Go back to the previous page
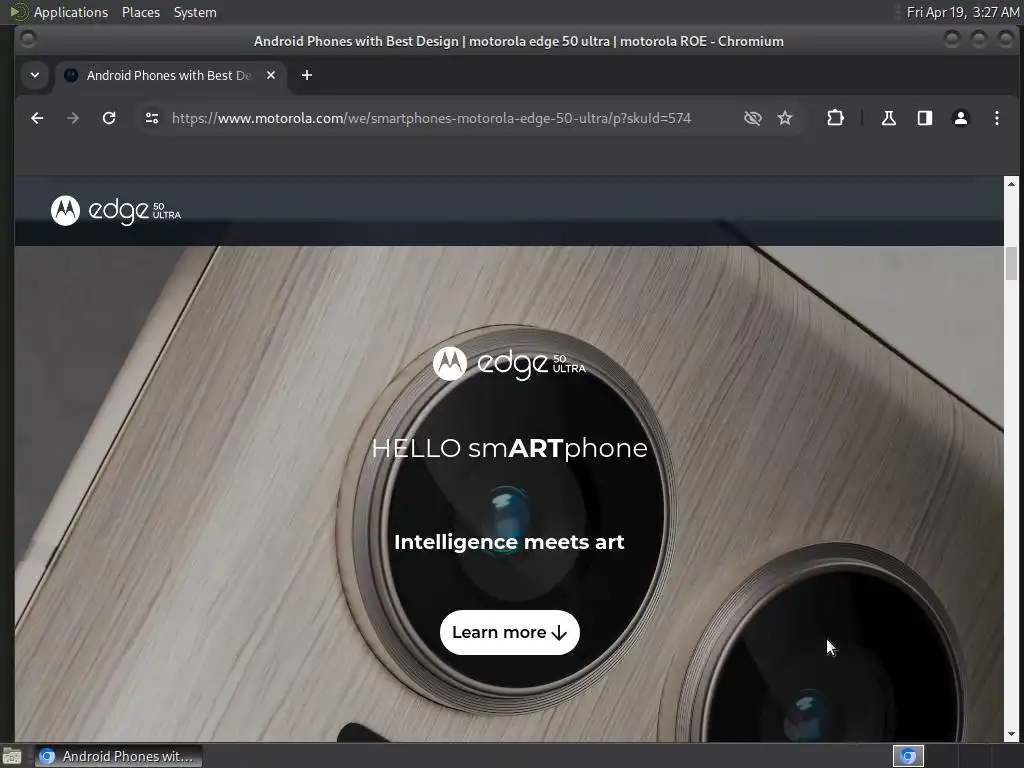This screenshot has height=768, width=1024. click(x=37, y=118)
